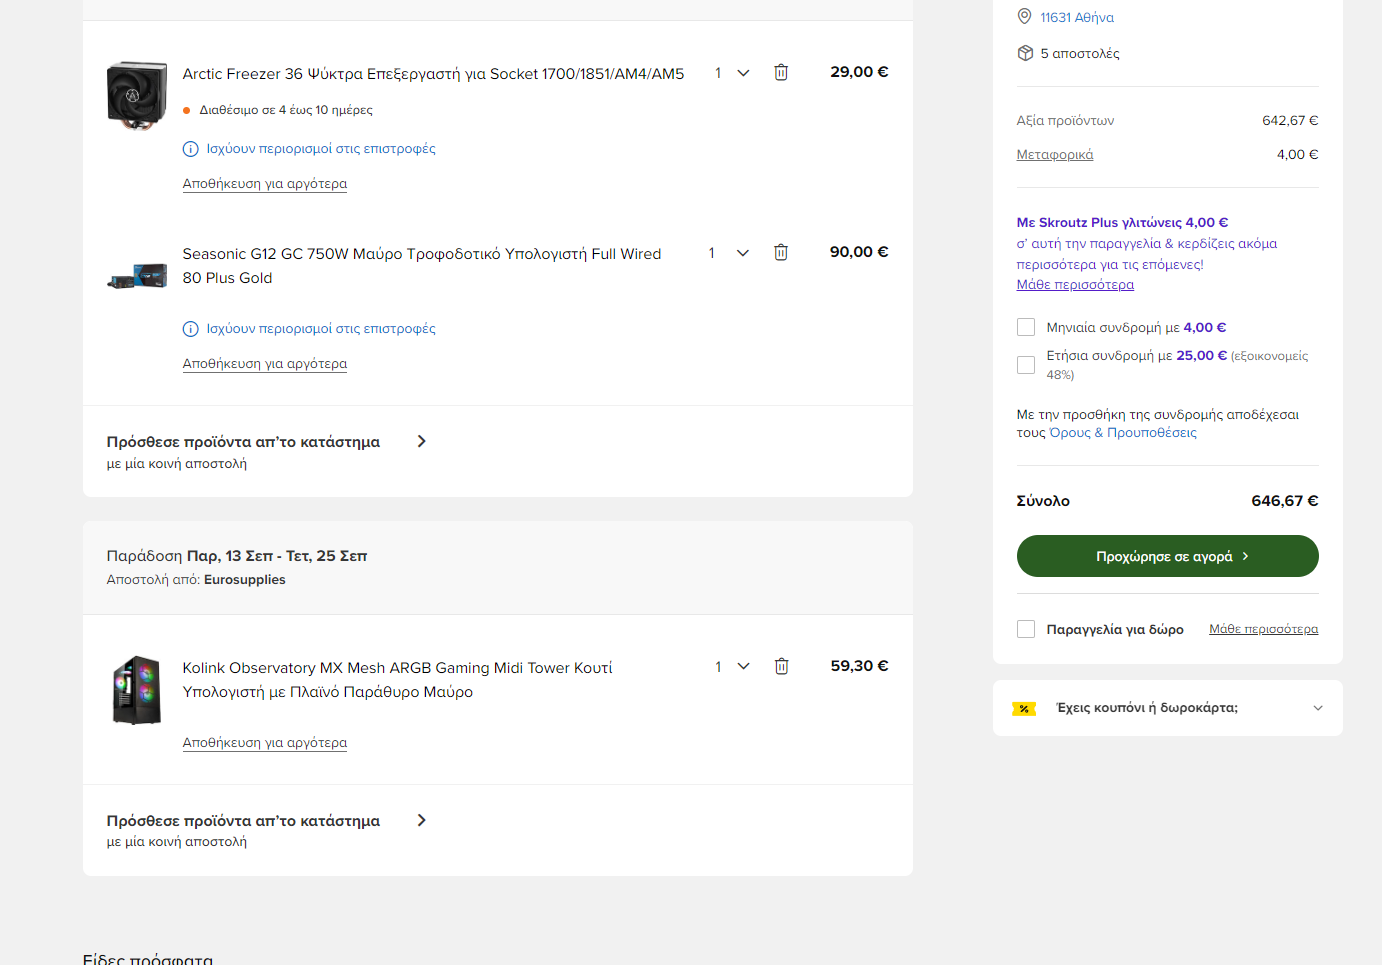Open the Seasonic G12 GC 750W product title

point(422,266)
